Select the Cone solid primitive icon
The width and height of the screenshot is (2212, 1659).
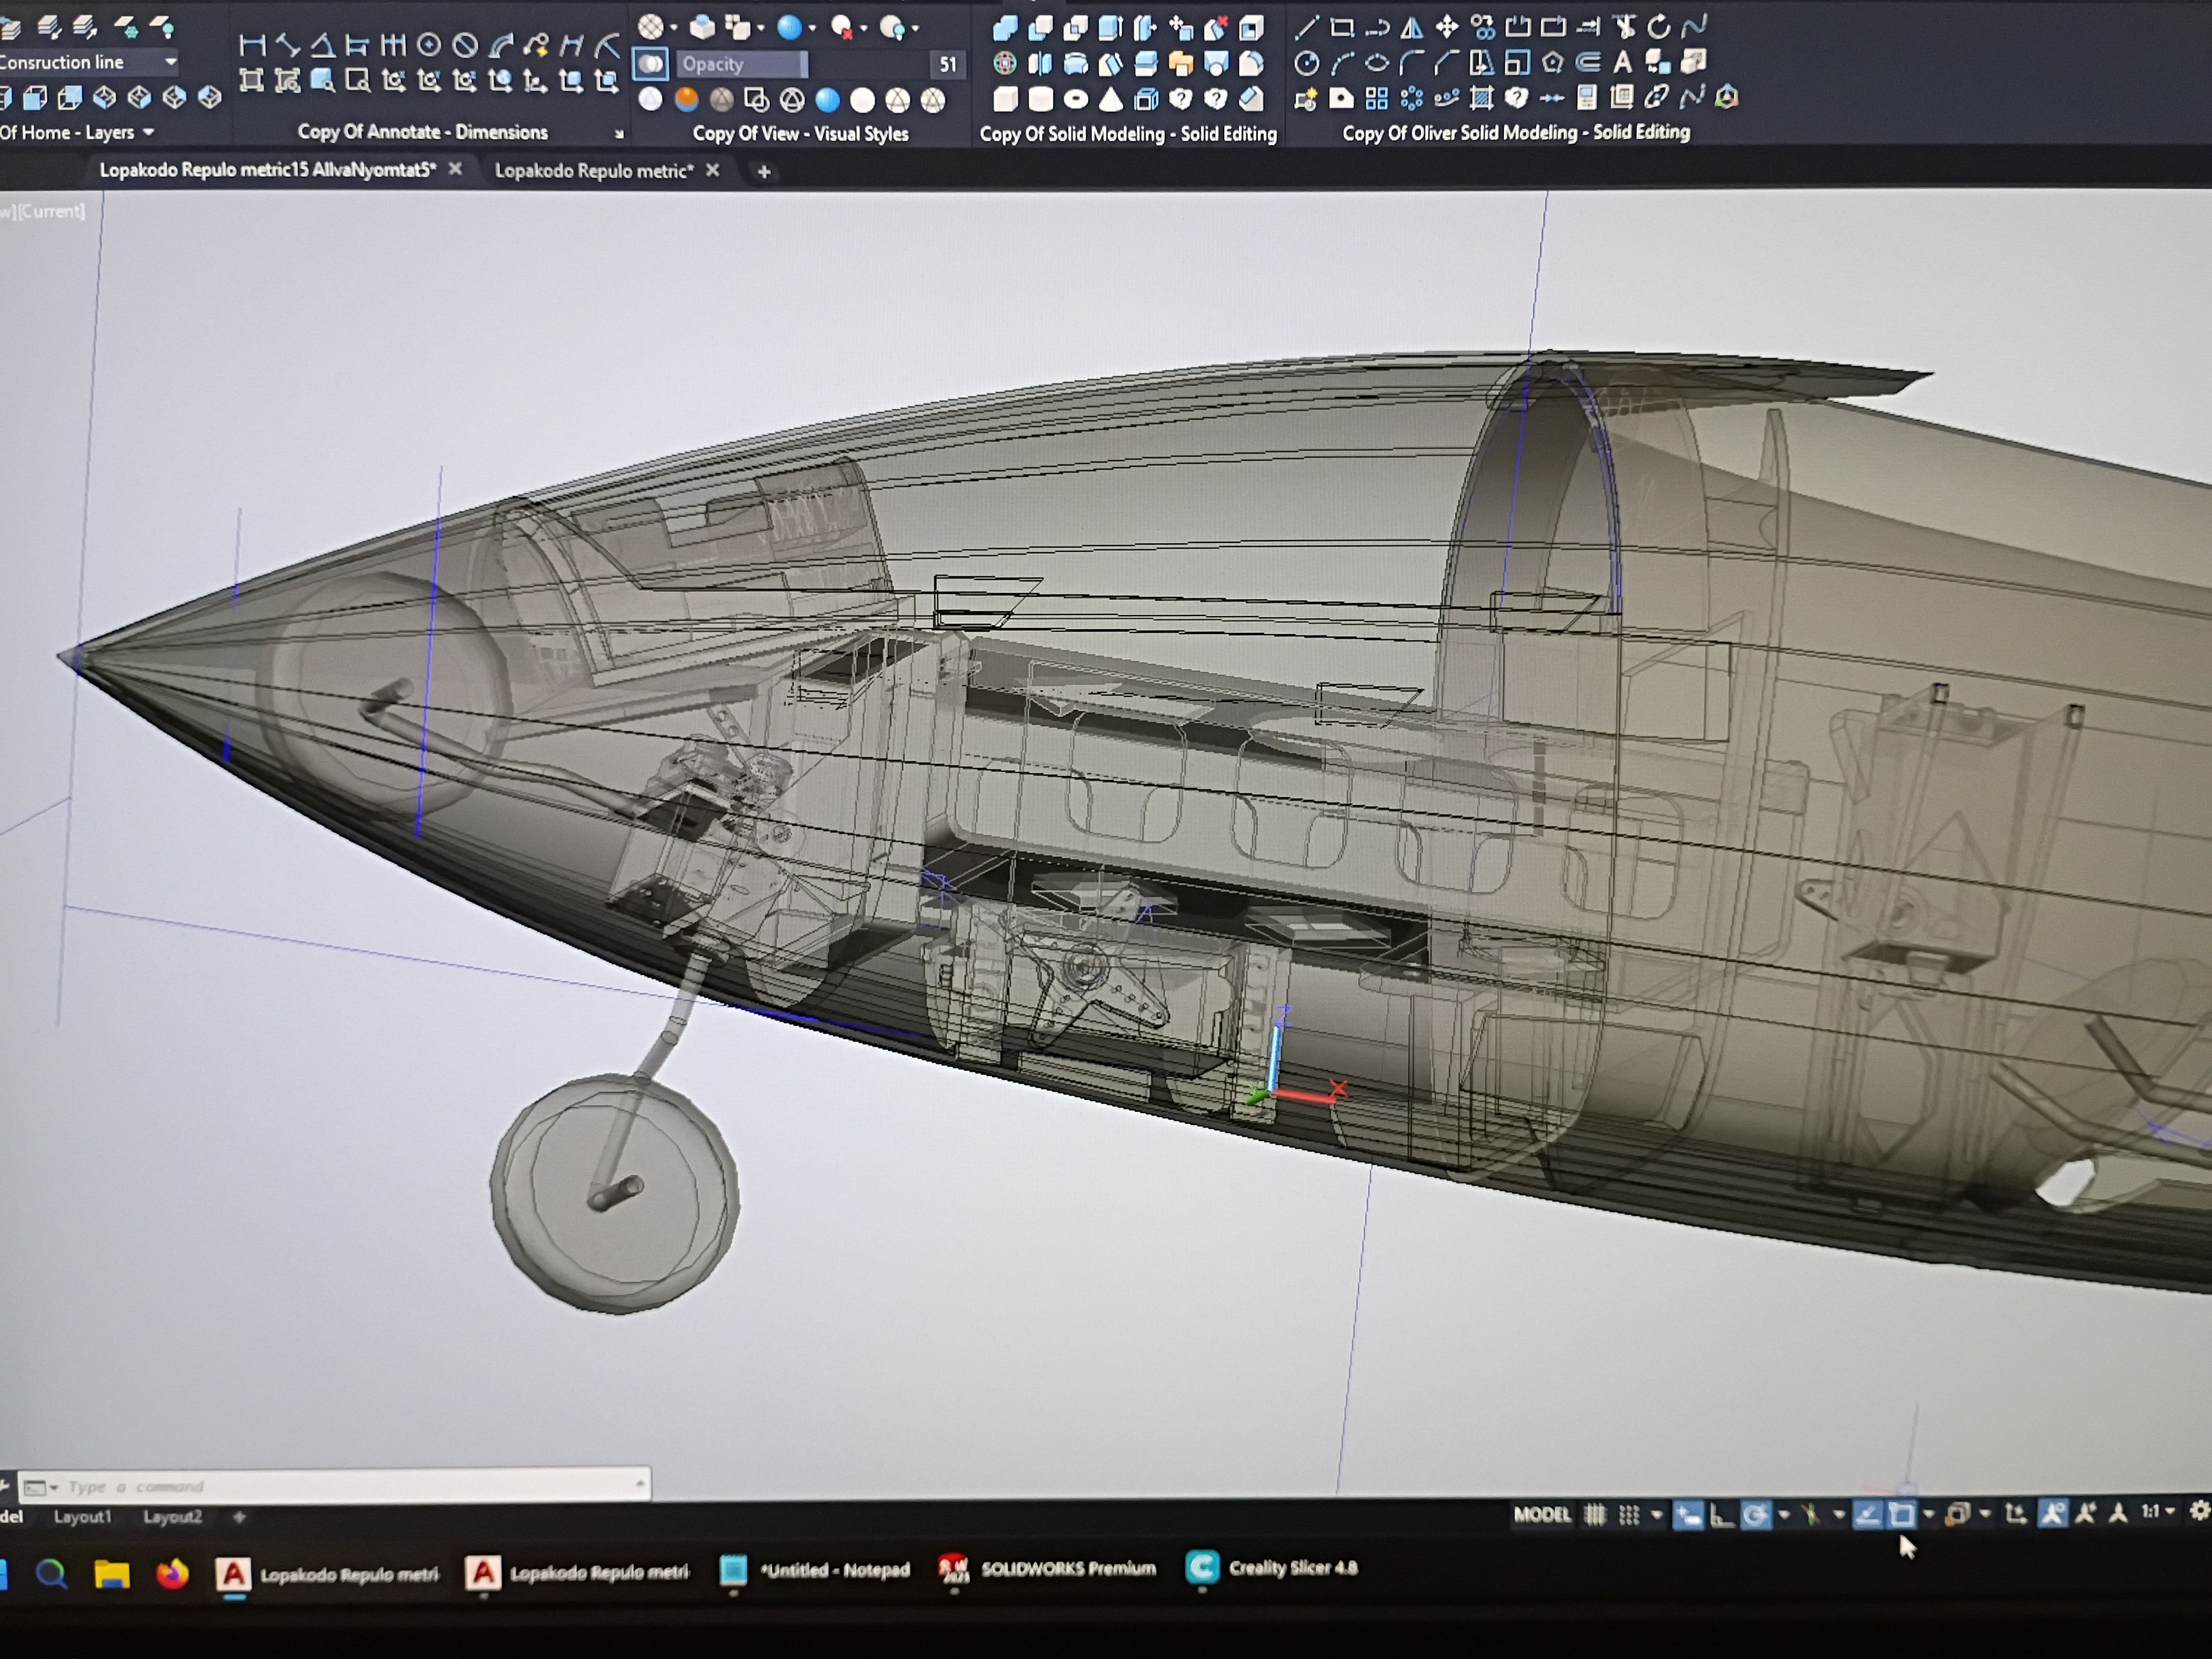pos(1110,99)
